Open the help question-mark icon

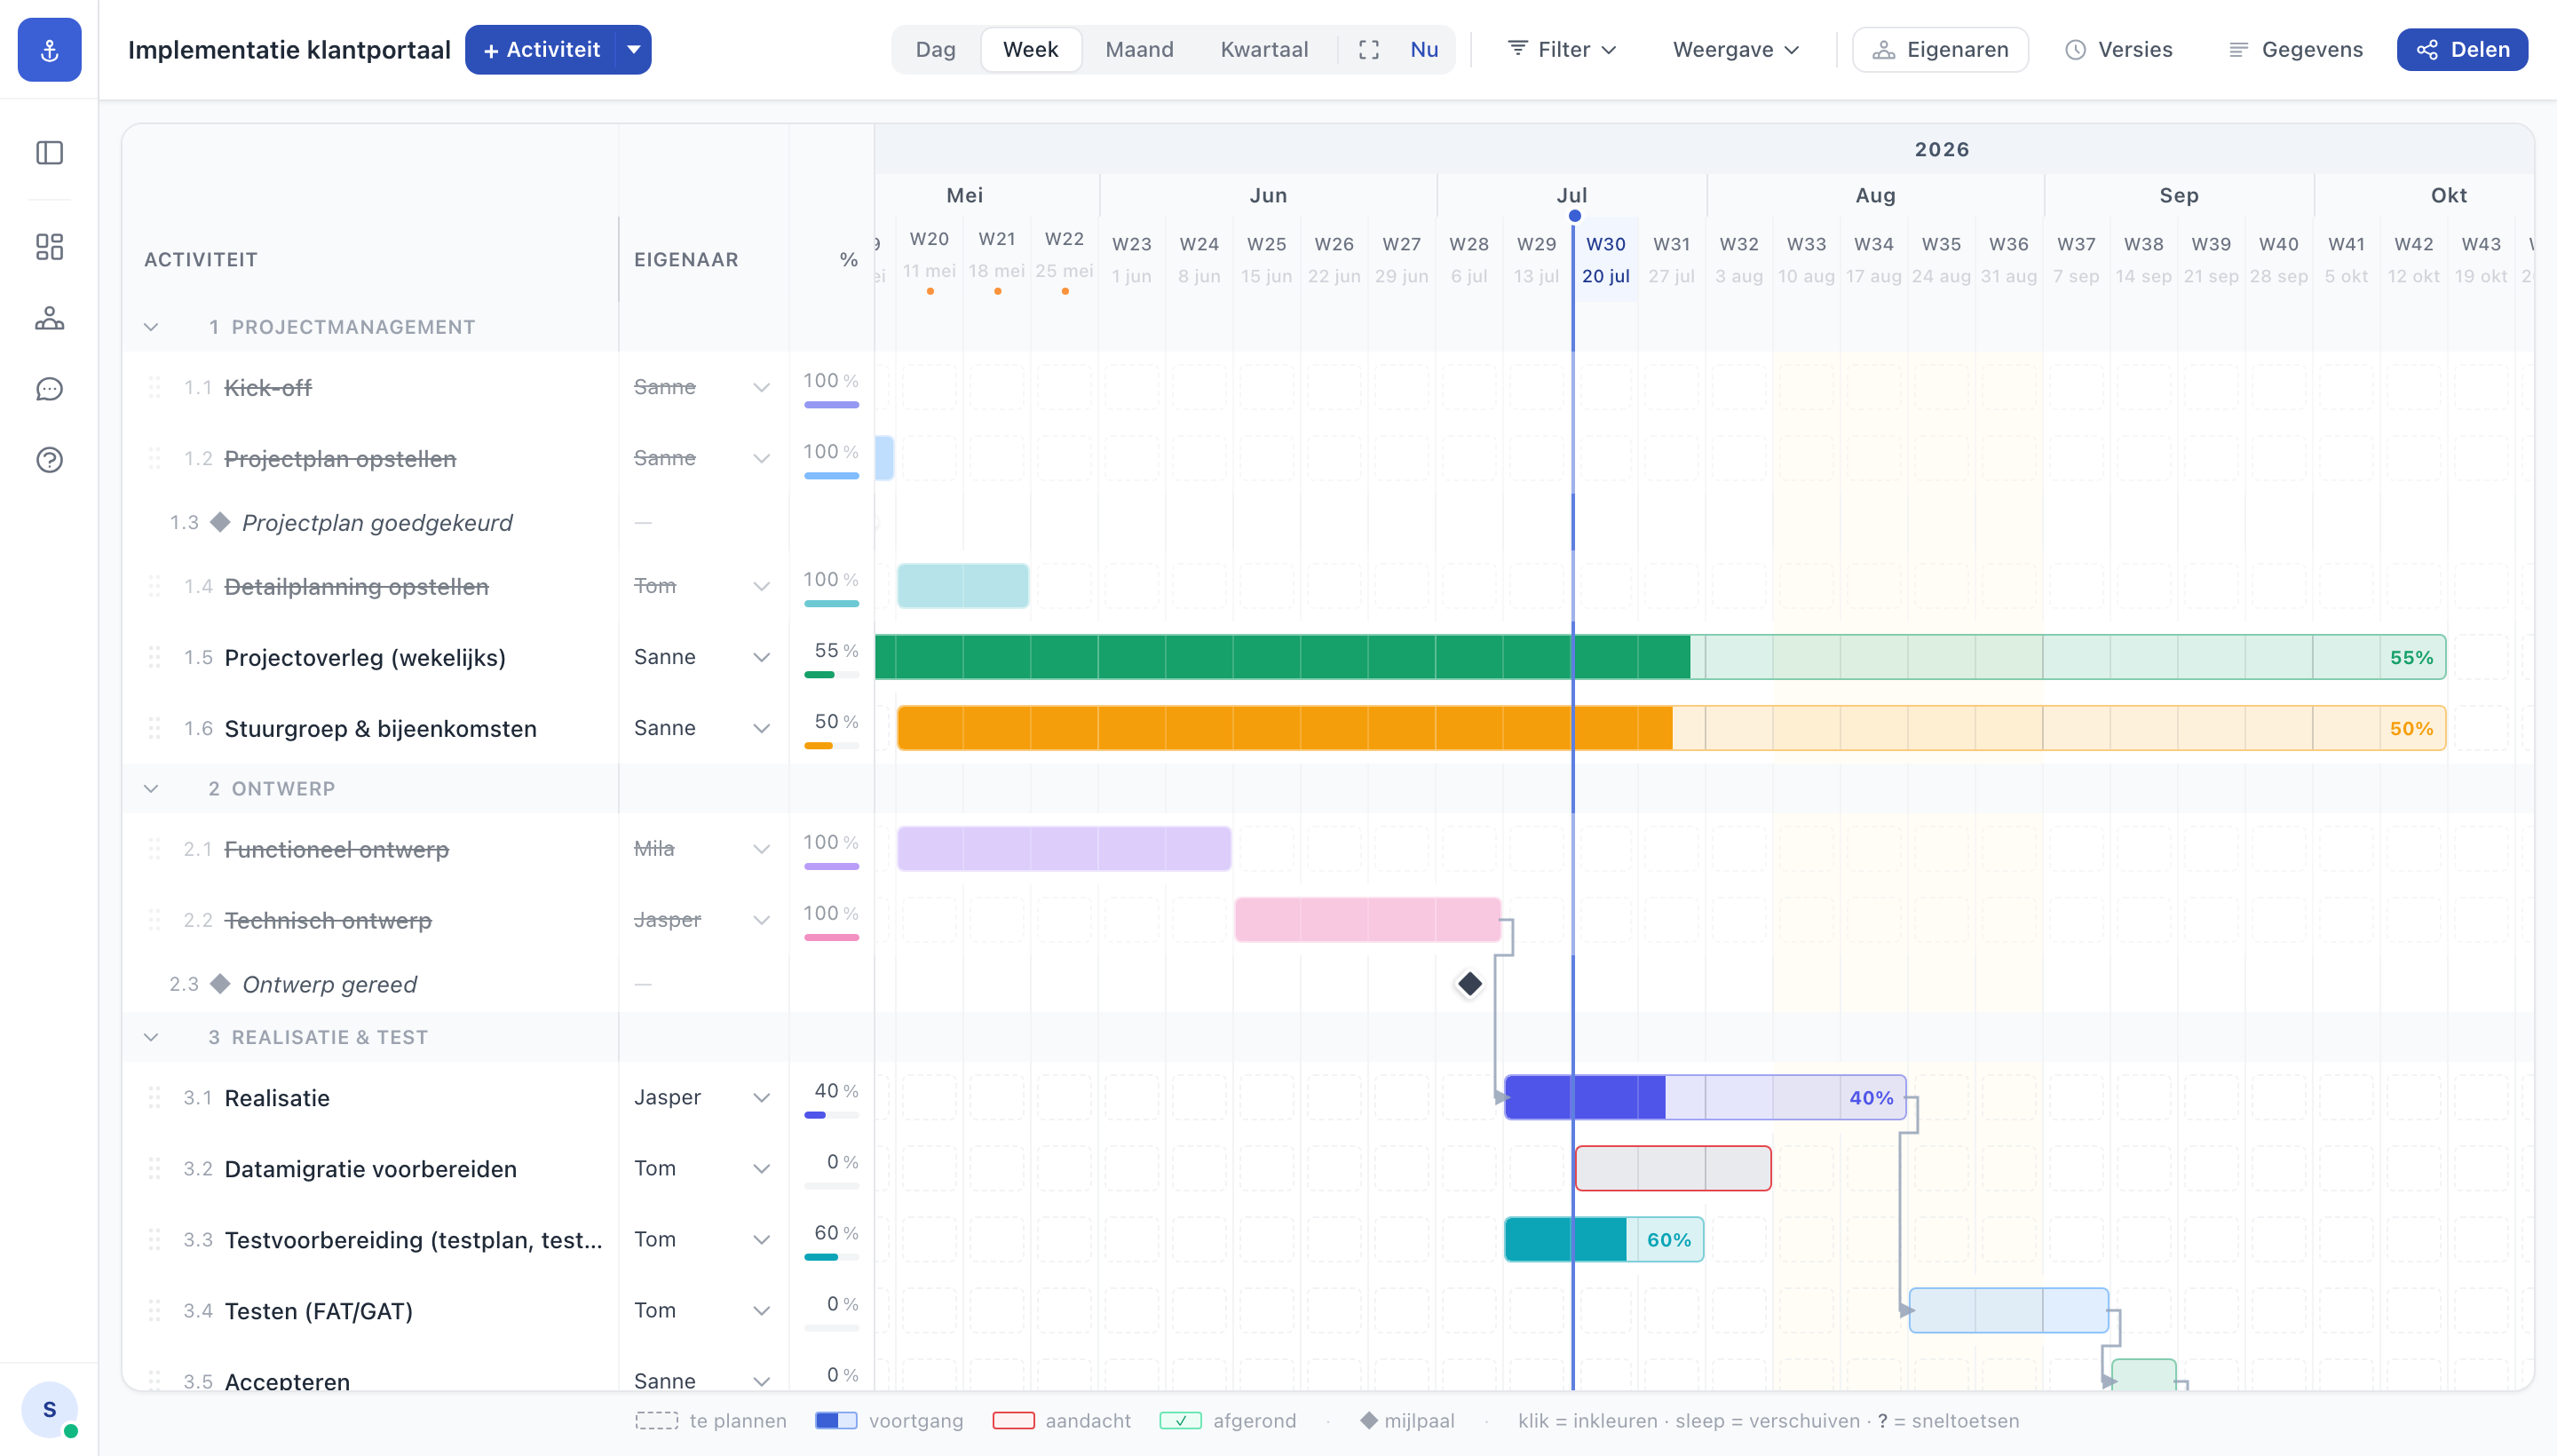(x=49, y=459)
